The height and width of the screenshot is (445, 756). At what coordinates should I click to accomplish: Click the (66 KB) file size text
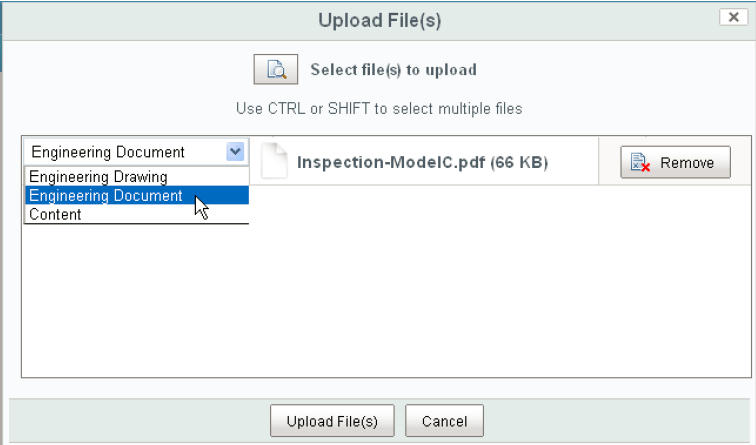tap(519, 162)
